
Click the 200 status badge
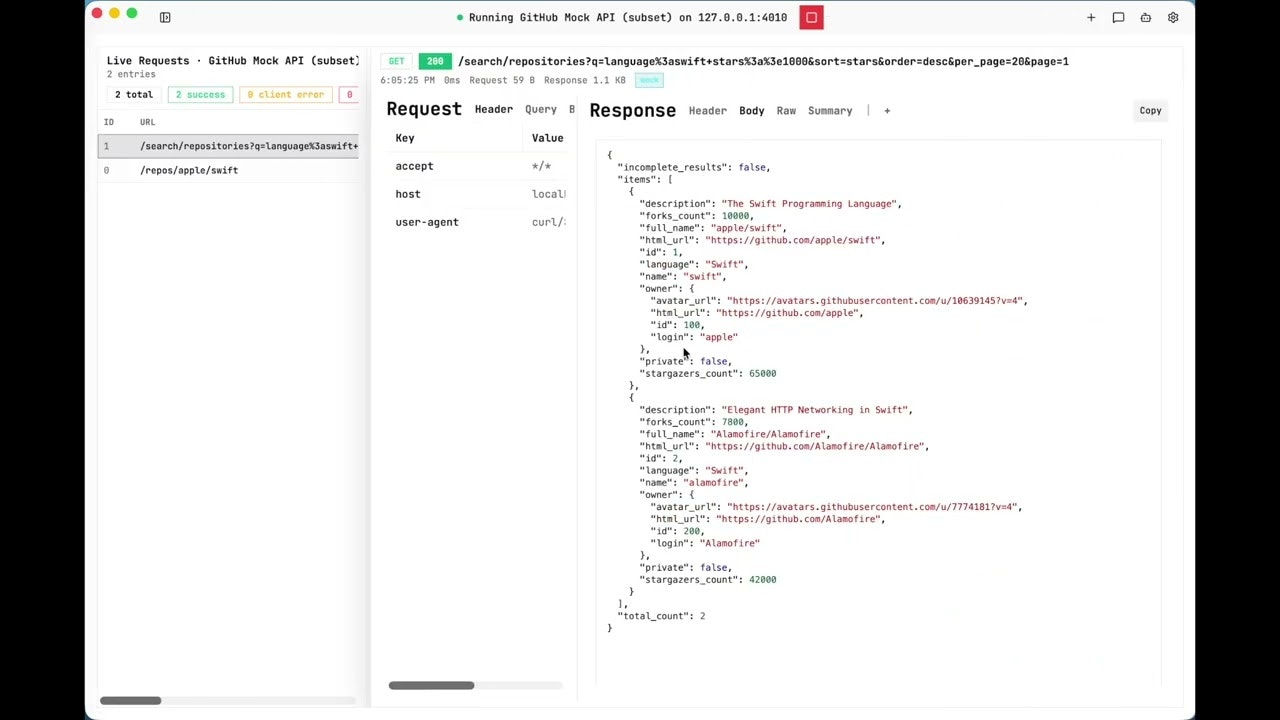pyautogui.click(x=435, y=61)
